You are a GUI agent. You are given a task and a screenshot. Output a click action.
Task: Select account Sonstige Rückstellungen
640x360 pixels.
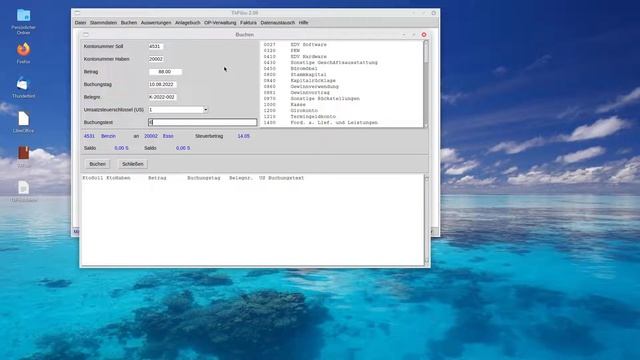[x=312, y=99]
